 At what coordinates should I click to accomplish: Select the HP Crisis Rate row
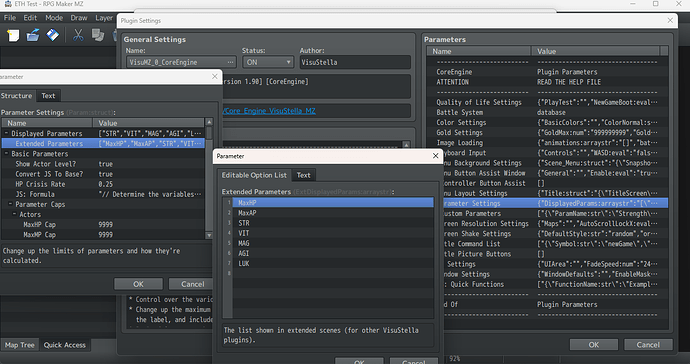pyautogui.click(x=103, y=184)
